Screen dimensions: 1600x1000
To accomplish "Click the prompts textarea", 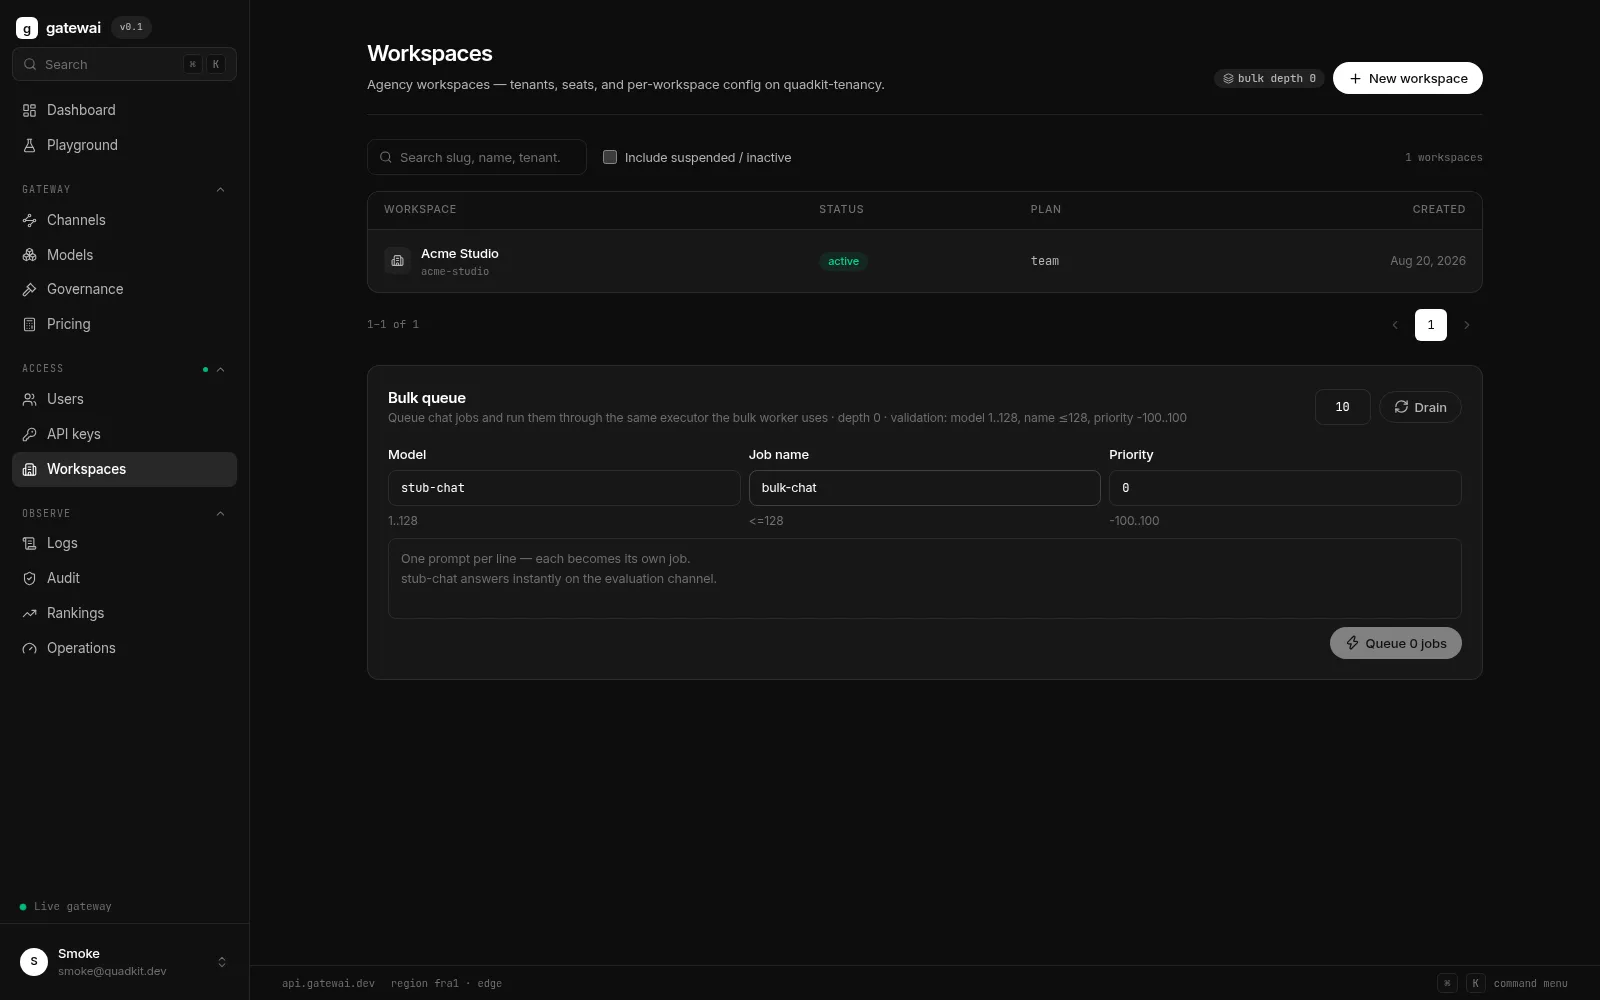I will (925, 579).
